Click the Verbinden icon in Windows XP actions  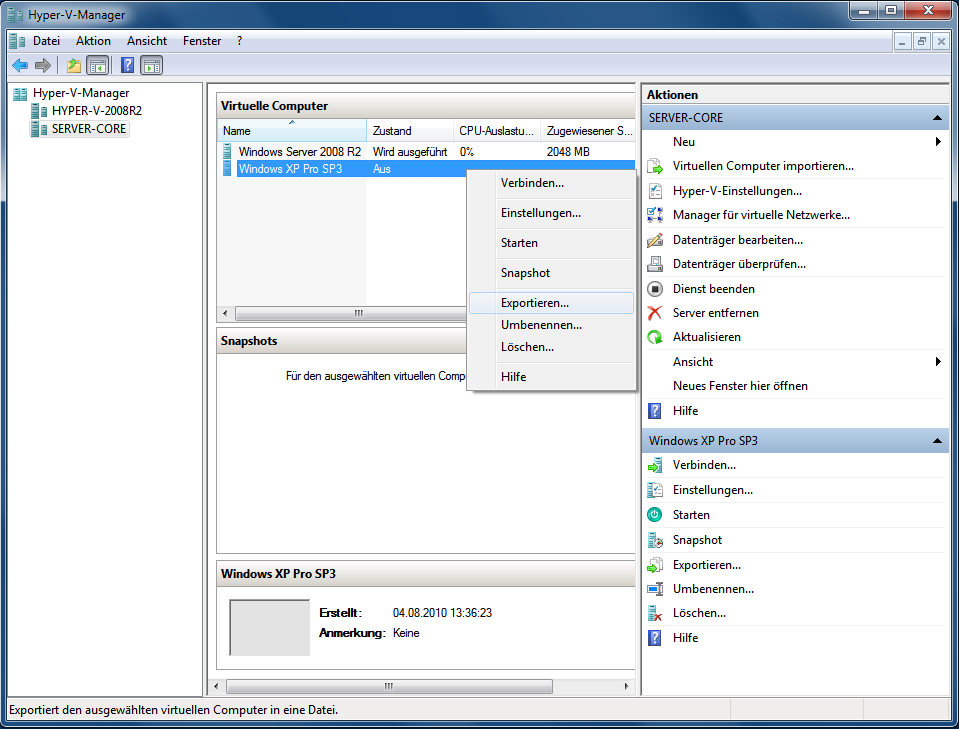click(655, 465)
